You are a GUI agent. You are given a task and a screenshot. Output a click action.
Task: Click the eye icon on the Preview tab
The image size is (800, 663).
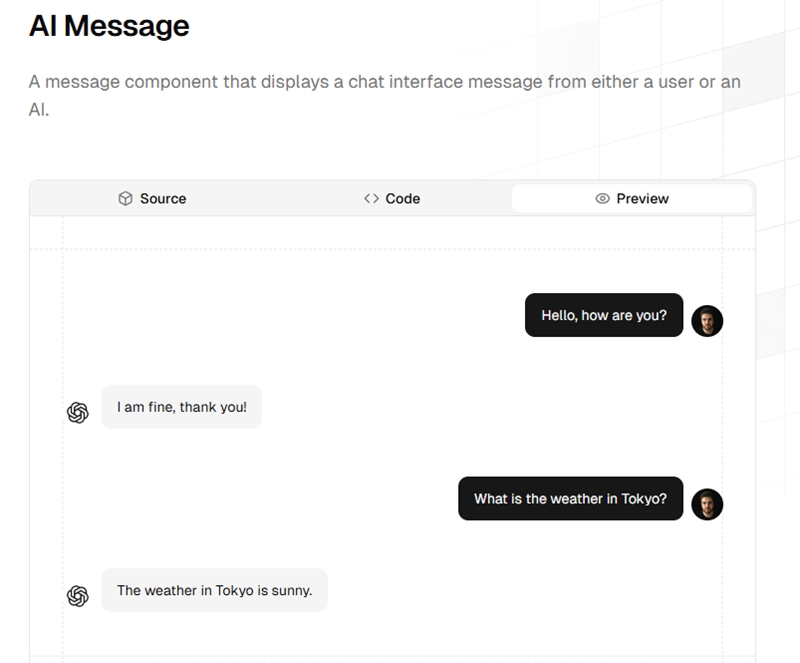[602, 199]
